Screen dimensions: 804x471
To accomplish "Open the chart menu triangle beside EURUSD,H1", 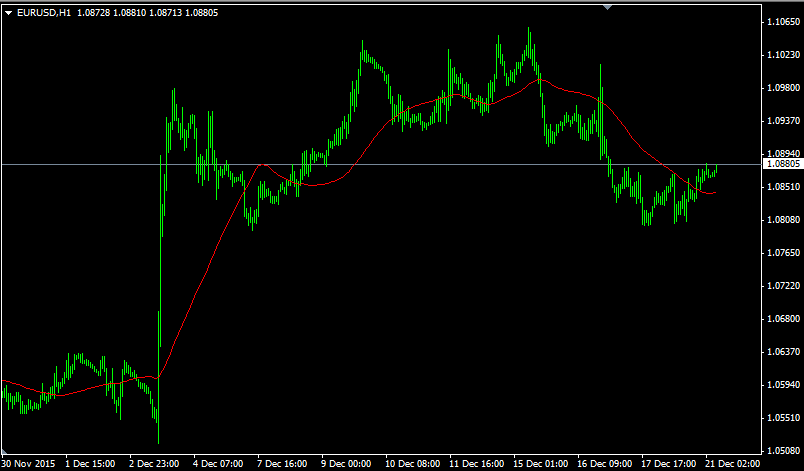I will coord(8,13).
